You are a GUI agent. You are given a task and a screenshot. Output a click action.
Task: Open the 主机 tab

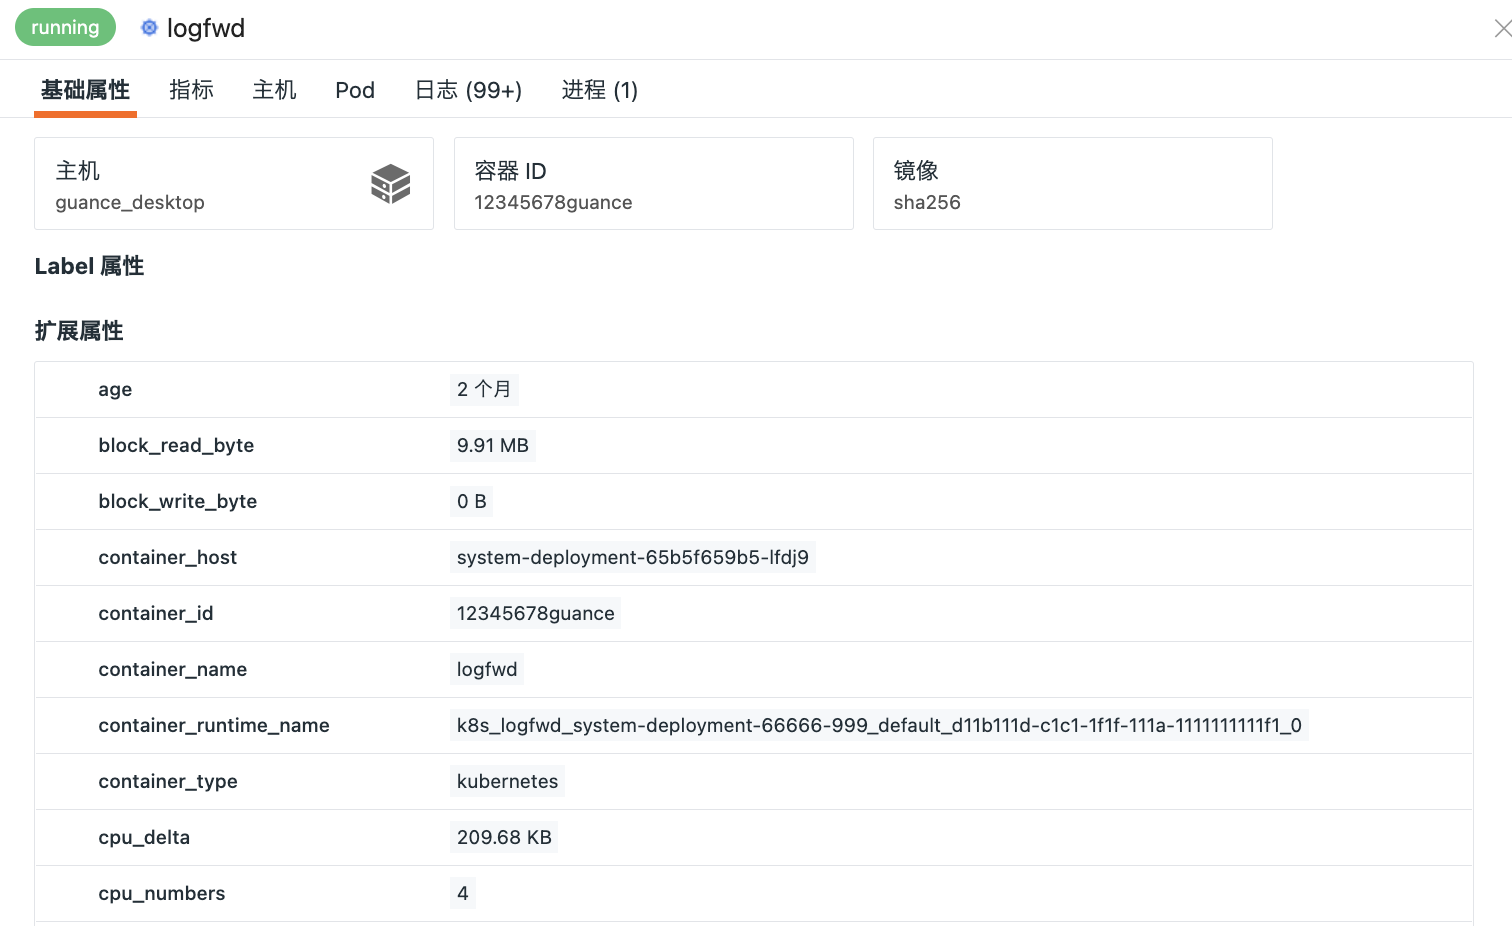(x=274, y=90)
